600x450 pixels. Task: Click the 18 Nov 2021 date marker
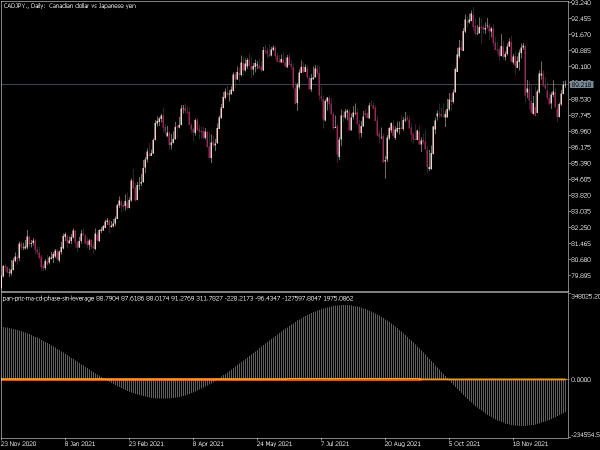pyautogui.click(x=530, y=443)
